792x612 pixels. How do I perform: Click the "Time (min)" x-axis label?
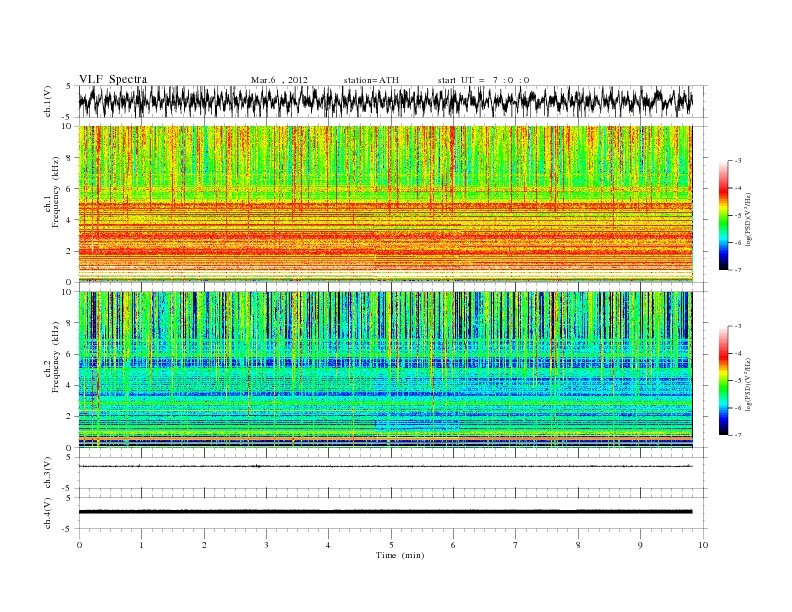point(400,555)
